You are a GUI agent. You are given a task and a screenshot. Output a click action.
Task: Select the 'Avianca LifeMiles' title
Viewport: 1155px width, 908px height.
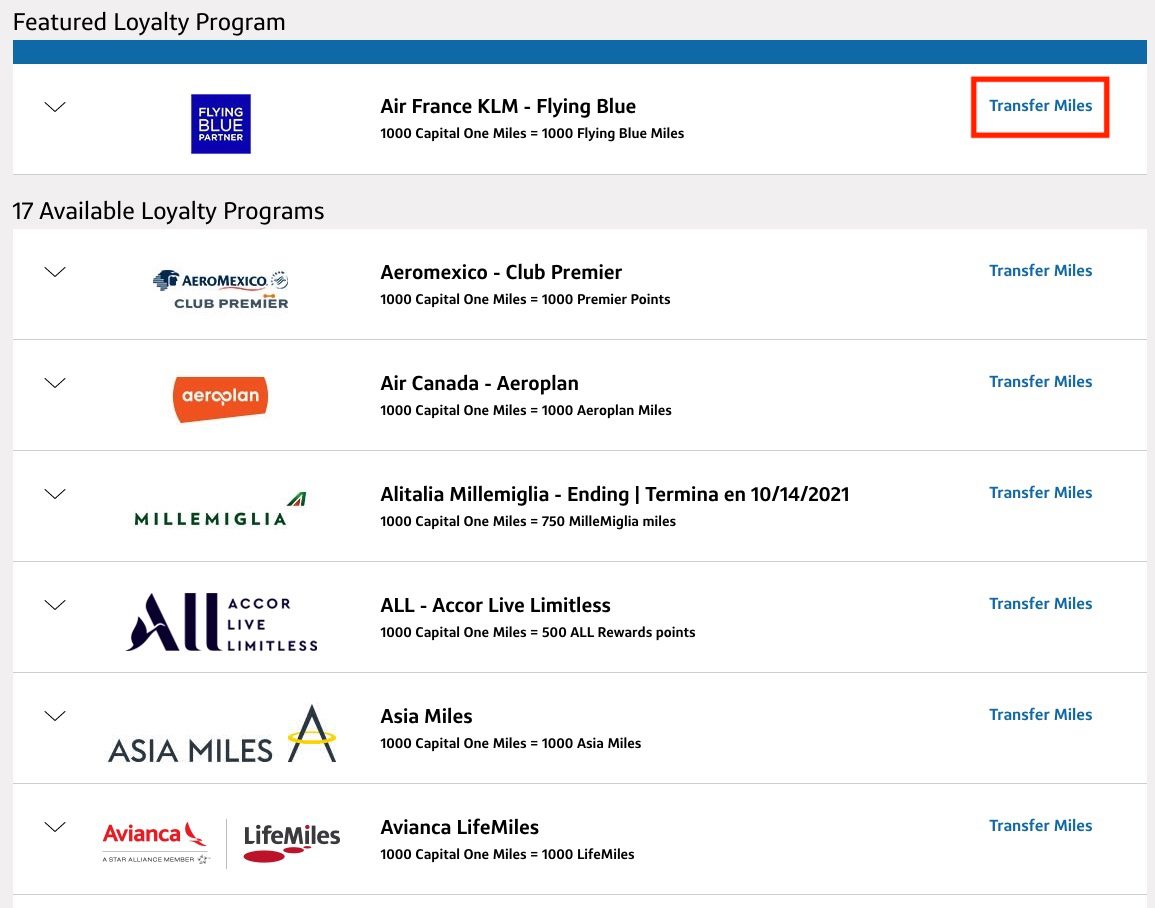460,828
